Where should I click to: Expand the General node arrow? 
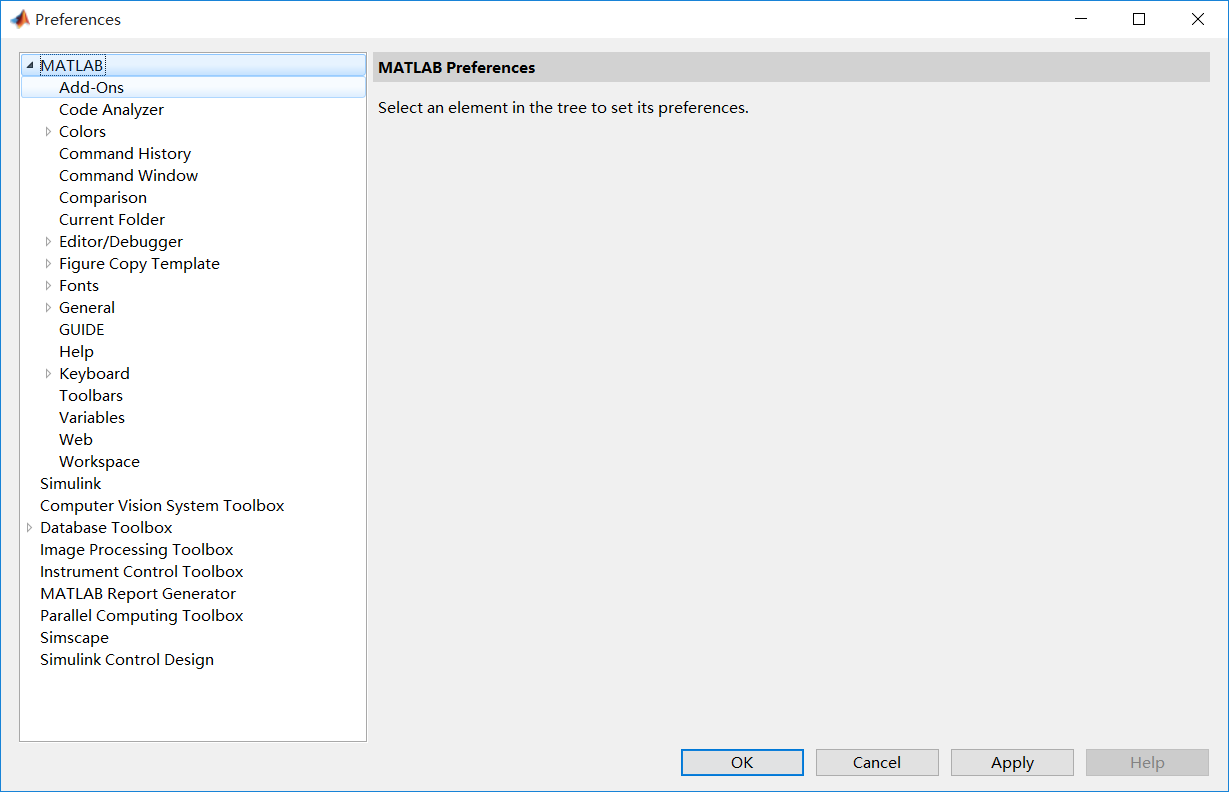coord(48,308)
